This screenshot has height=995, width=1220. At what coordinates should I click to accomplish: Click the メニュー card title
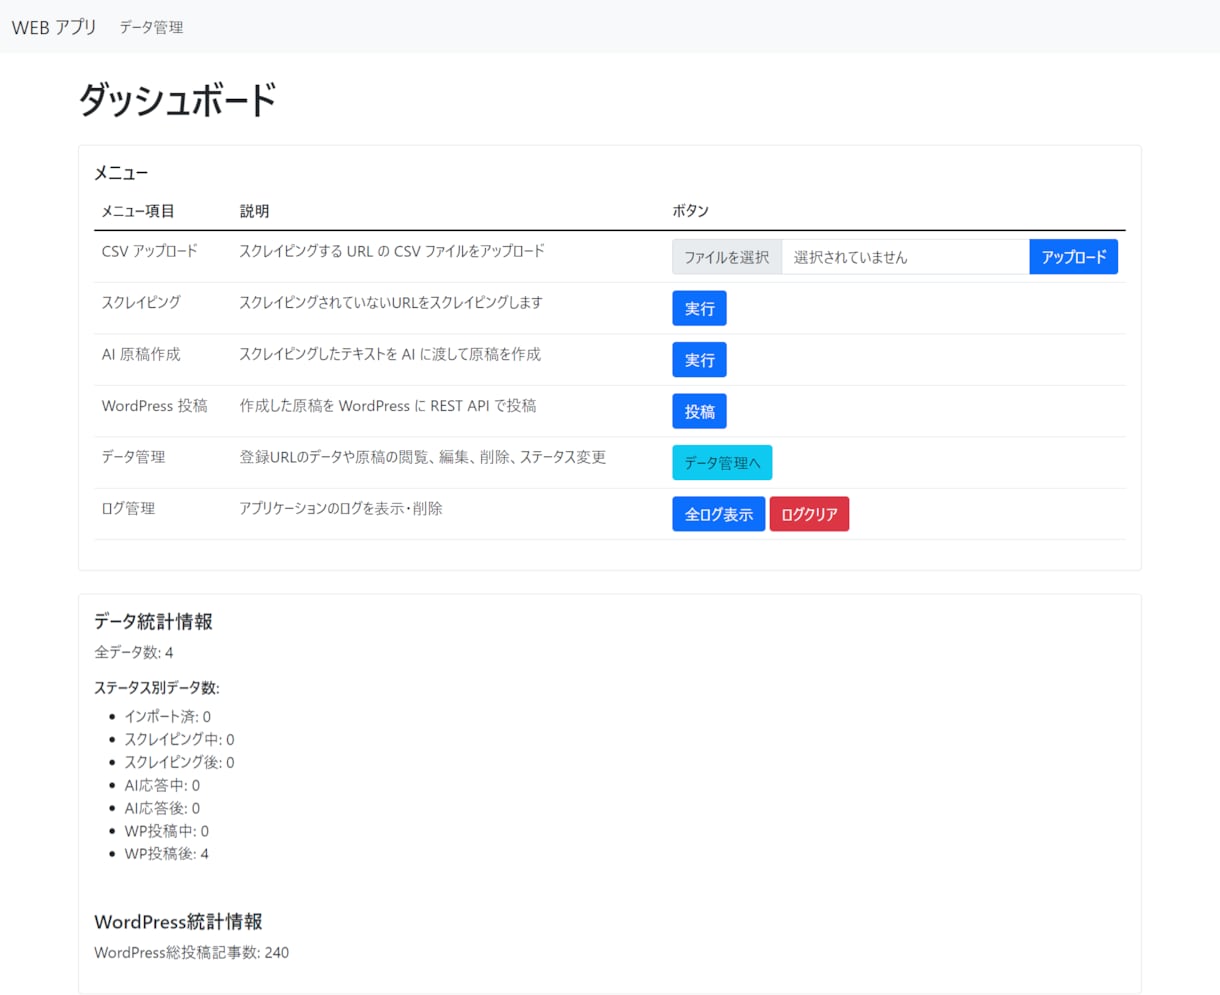[121, 173]
